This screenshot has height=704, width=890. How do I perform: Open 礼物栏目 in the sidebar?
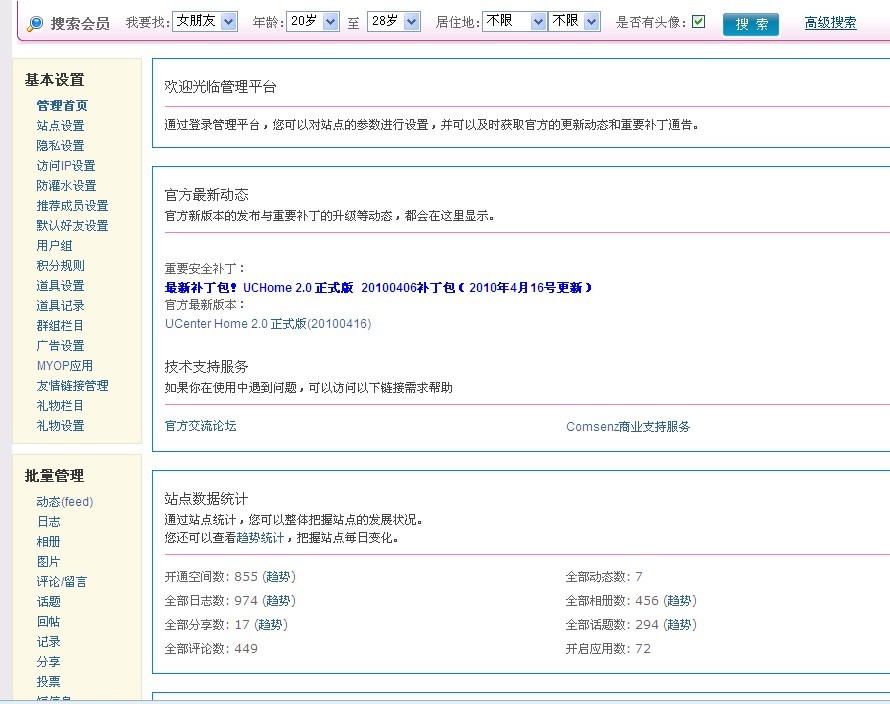tap(60, 405)
